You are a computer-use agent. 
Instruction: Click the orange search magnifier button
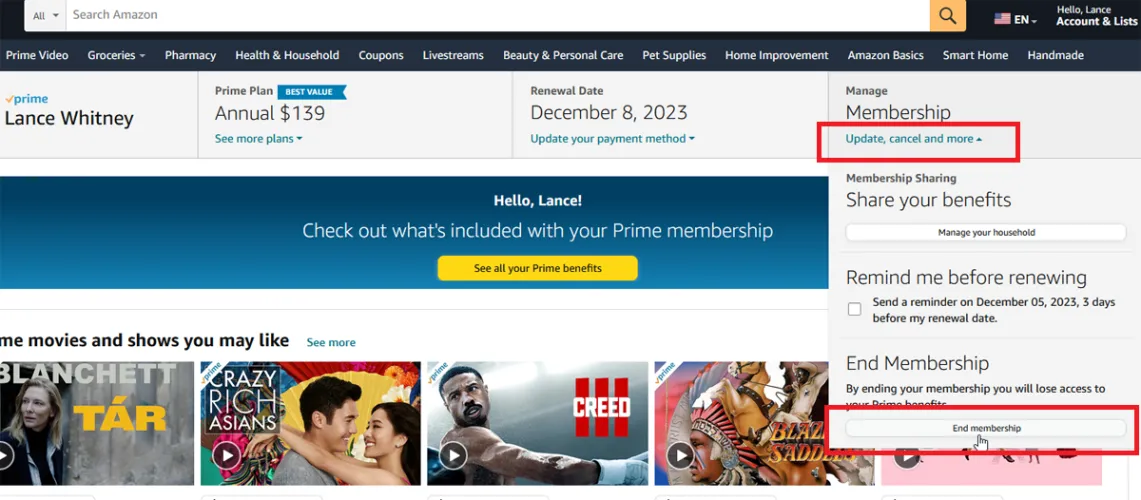pyautogui.click(x=947, y=15)
